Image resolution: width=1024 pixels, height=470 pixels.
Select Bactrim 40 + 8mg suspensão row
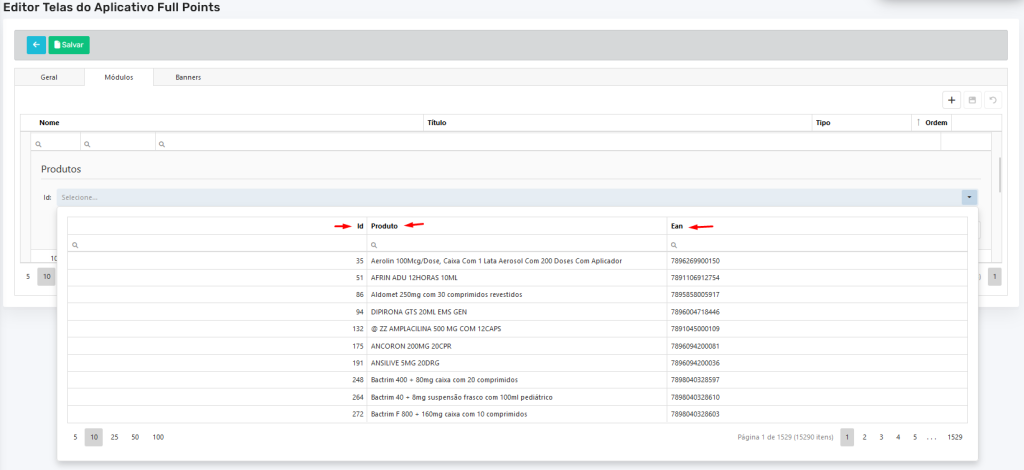click(517, 397)
